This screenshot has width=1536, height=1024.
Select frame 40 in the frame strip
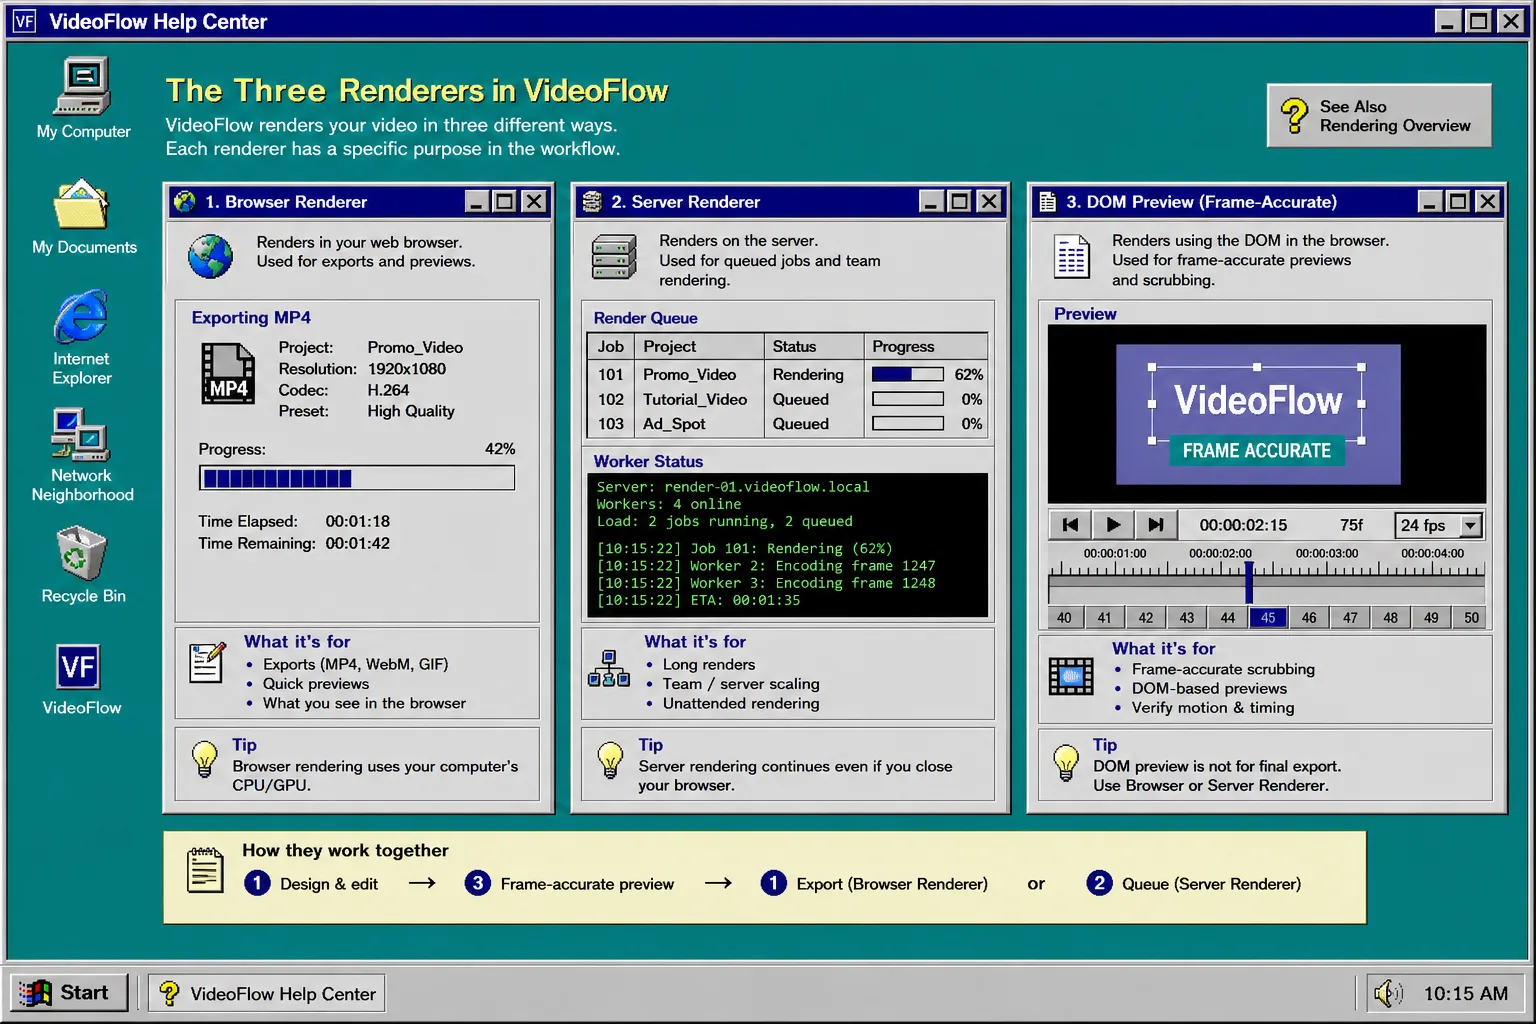(x=1064, y=617)
